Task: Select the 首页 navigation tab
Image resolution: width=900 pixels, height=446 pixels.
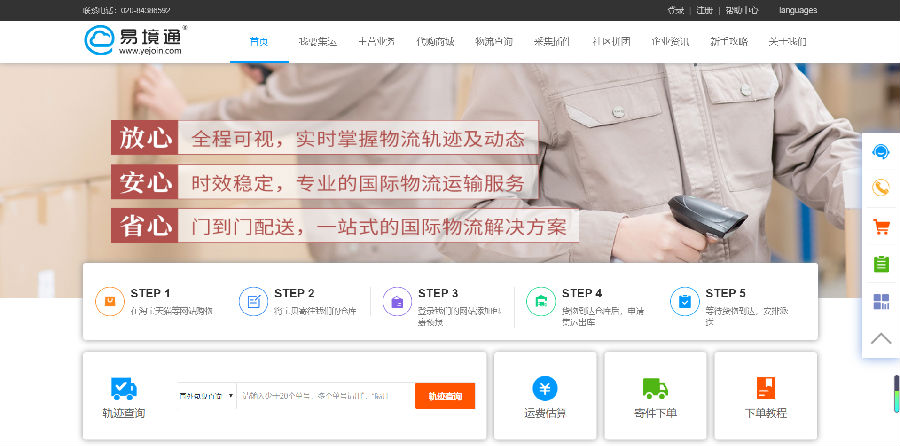Action: tap(259, 42)
